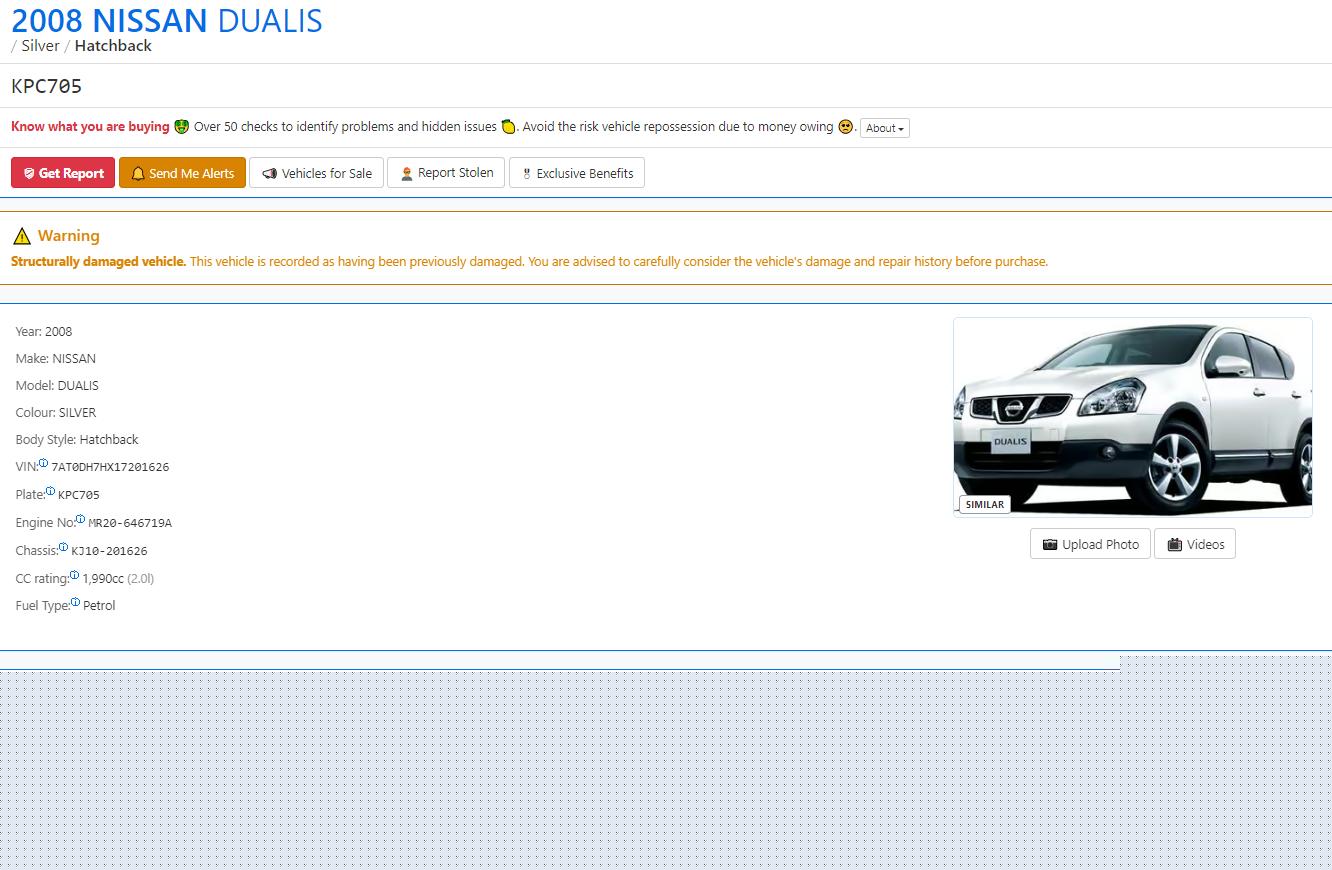This screenshot has height=870, width=1332.
Task: Click the 'Make: NISSAN' line
Action: [56, 359]
